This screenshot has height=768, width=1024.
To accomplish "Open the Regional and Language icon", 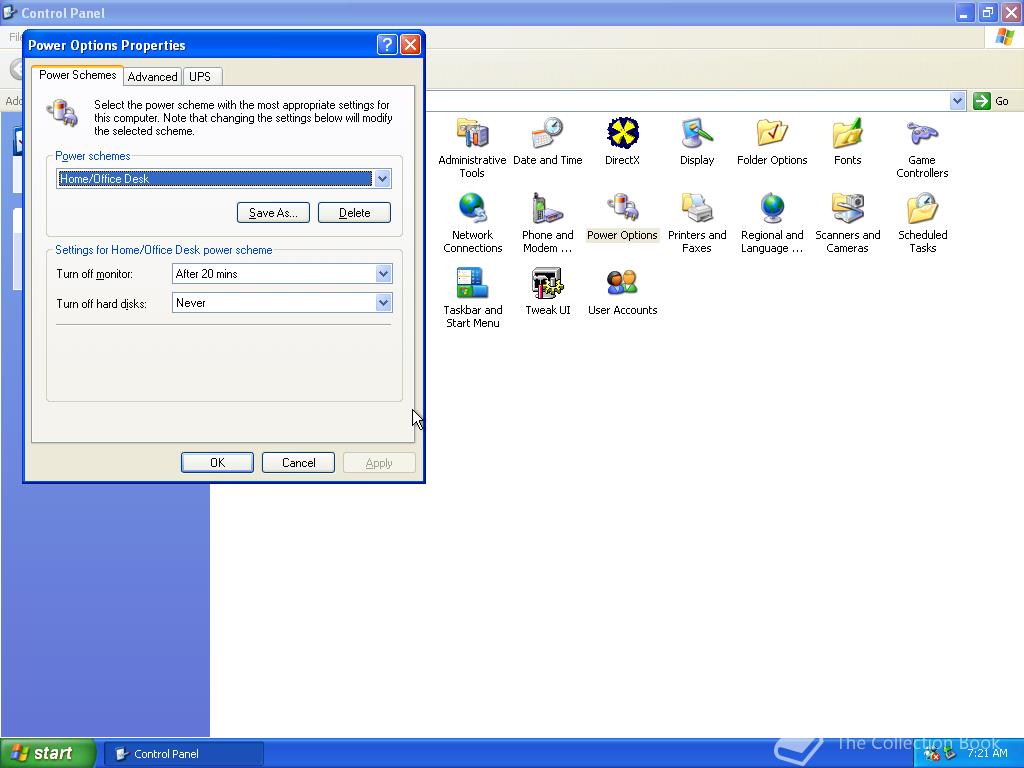I will [x=772, y=223].
